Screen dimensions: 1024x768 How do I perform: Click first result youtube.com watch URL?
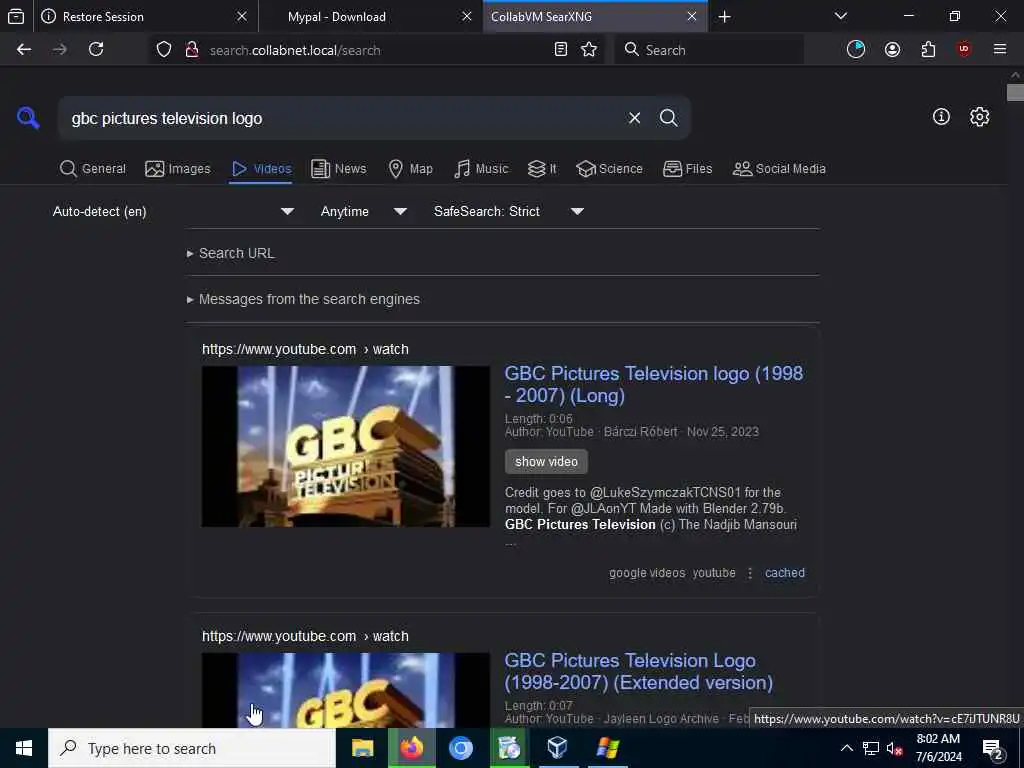pyautogui.click(x=305, y=349)
